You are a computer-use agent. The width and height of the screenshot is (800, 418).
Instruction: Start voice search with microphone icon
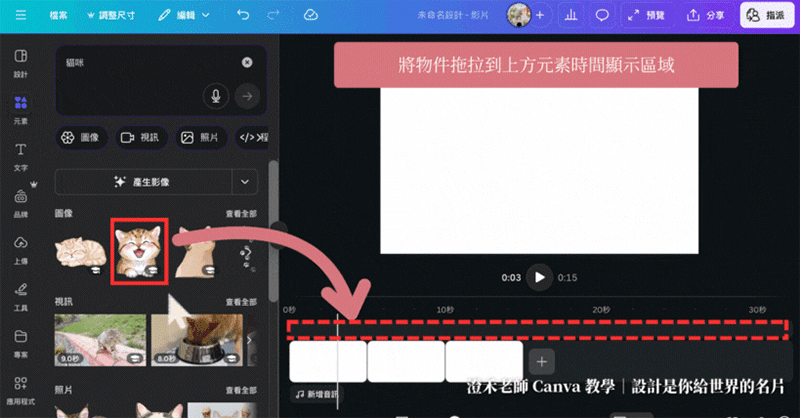coord(216,96)
